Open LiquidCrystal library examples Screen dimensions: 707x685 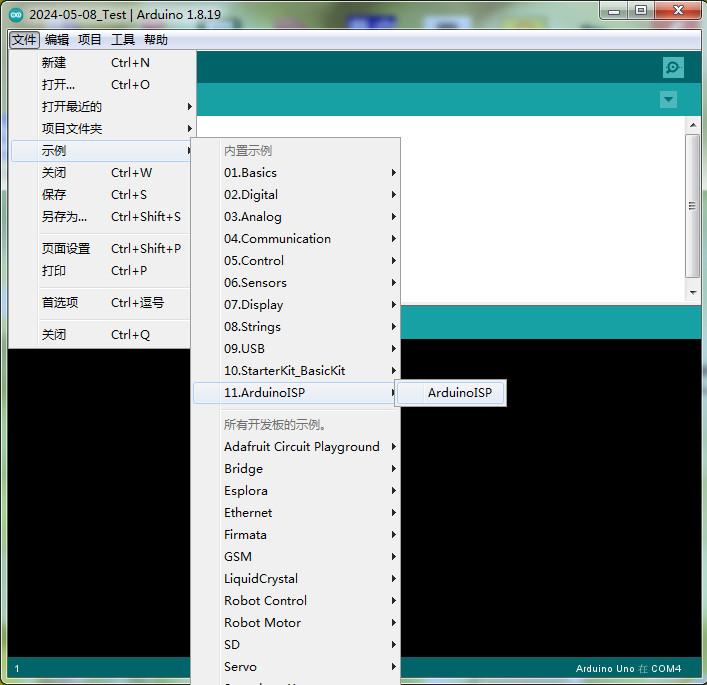pos(296,579)
